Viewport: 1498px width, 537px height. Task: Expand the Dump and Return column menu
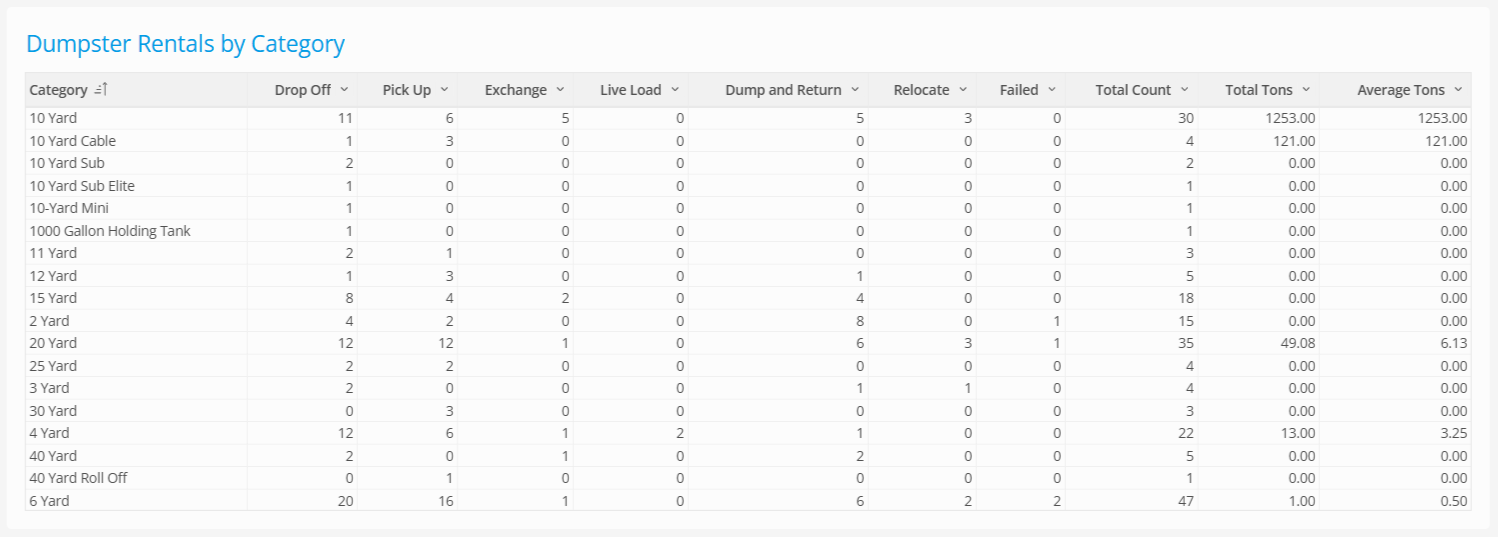click(x=855, y=90)
